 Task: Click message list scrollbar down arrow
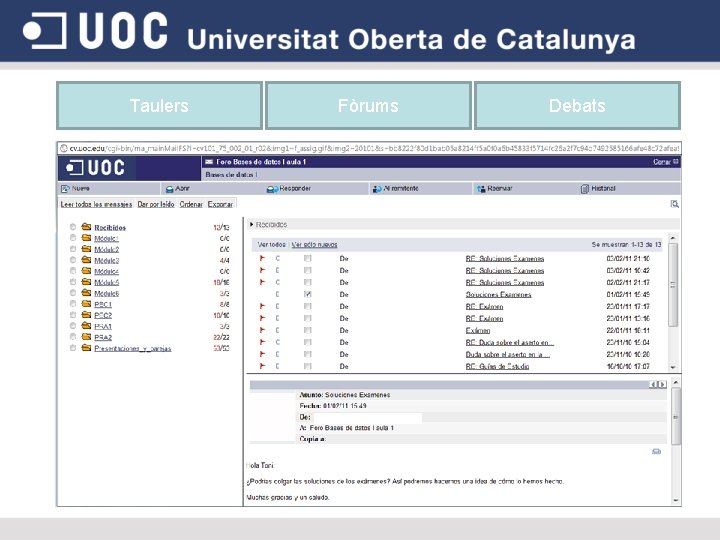[673, 367]
